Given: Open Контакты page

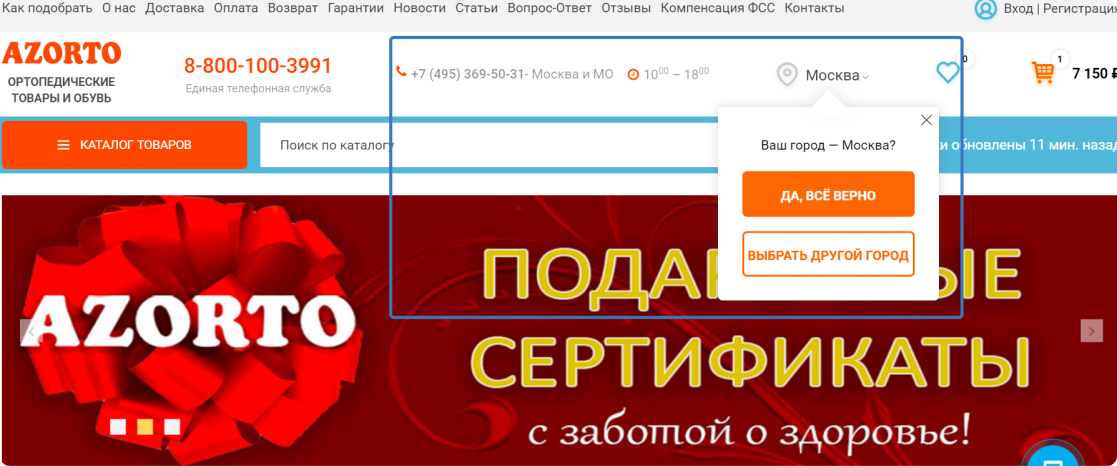Looking at the screenshot, I should click(814, 9).
